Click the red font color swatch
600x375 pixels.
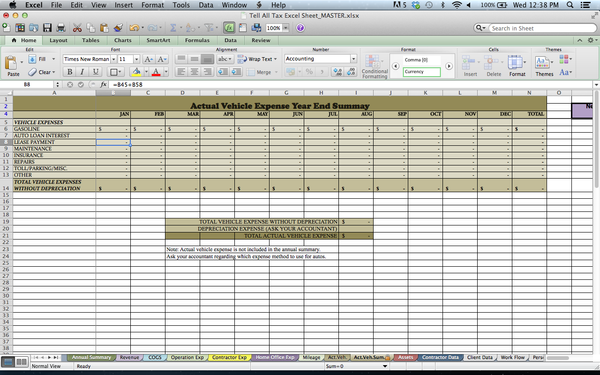click(156, 72)
